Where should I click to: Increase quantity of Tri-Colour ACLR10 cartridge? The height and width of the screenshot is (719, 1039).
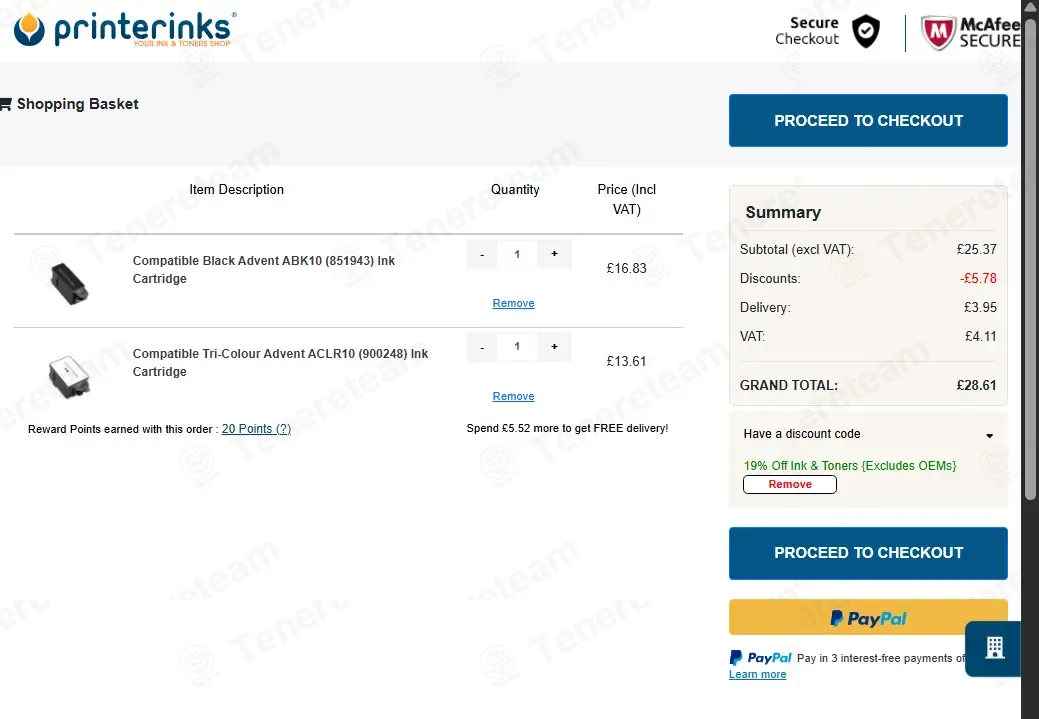(554, 347)
